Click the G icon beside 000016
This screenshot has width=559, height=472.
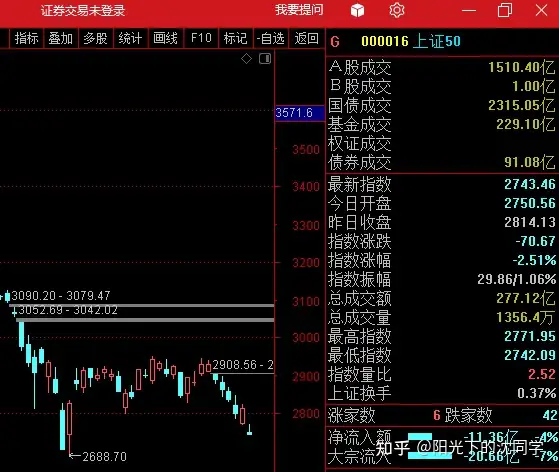tap(335, 42)
